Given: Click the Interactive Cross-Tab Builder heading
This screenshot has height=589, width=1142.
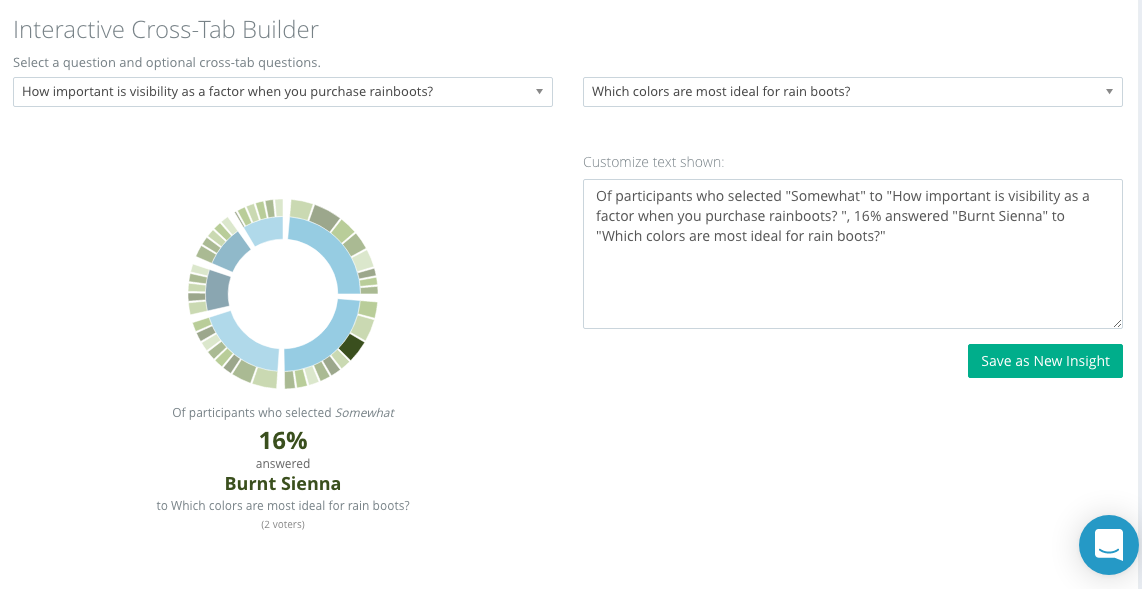Looking at the screenshot, I should 166,29.
